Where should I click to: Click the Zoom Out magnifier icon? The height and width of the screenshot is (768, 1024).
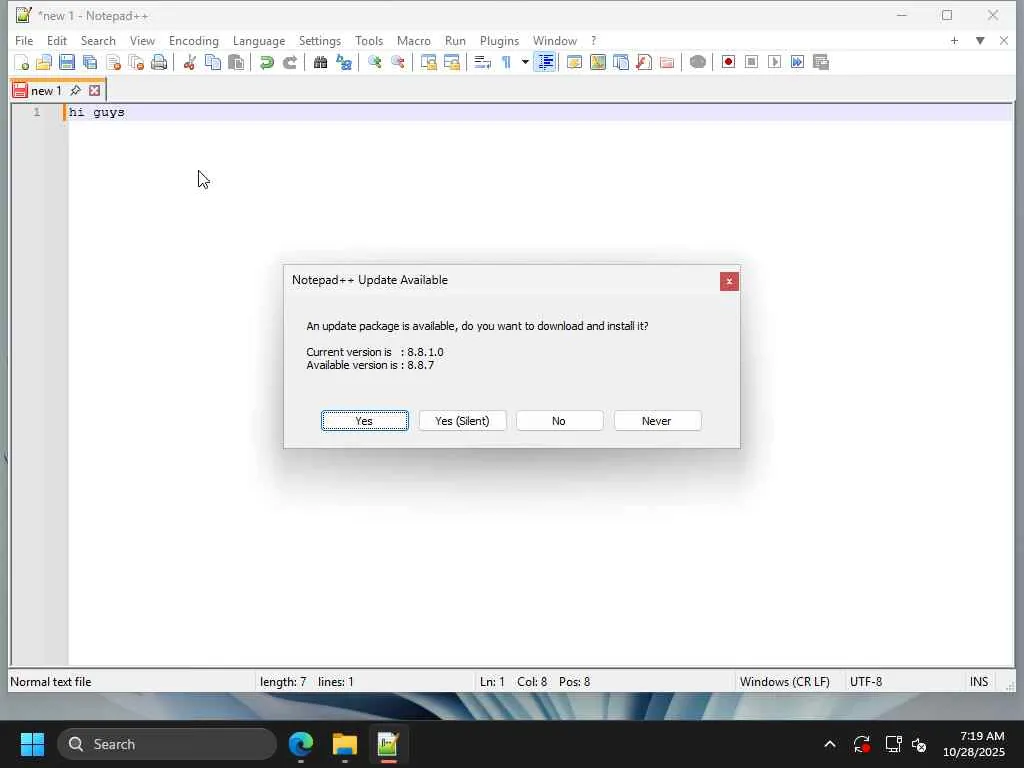397,62
